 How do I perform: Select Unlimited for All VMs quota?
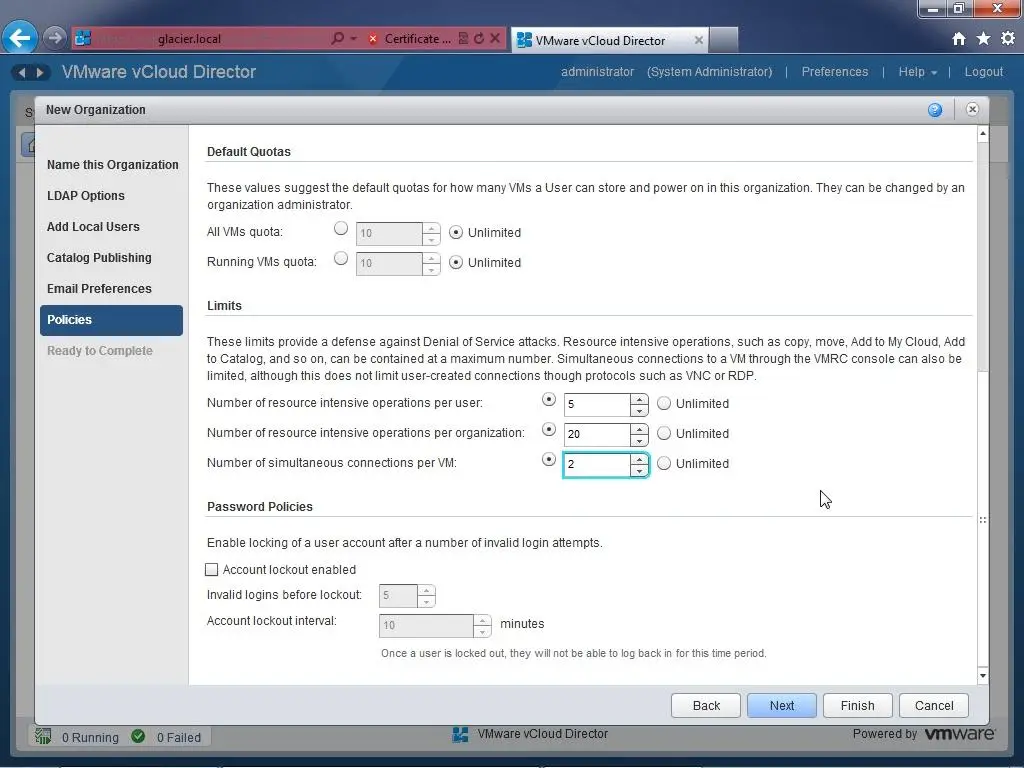(456, 232)
